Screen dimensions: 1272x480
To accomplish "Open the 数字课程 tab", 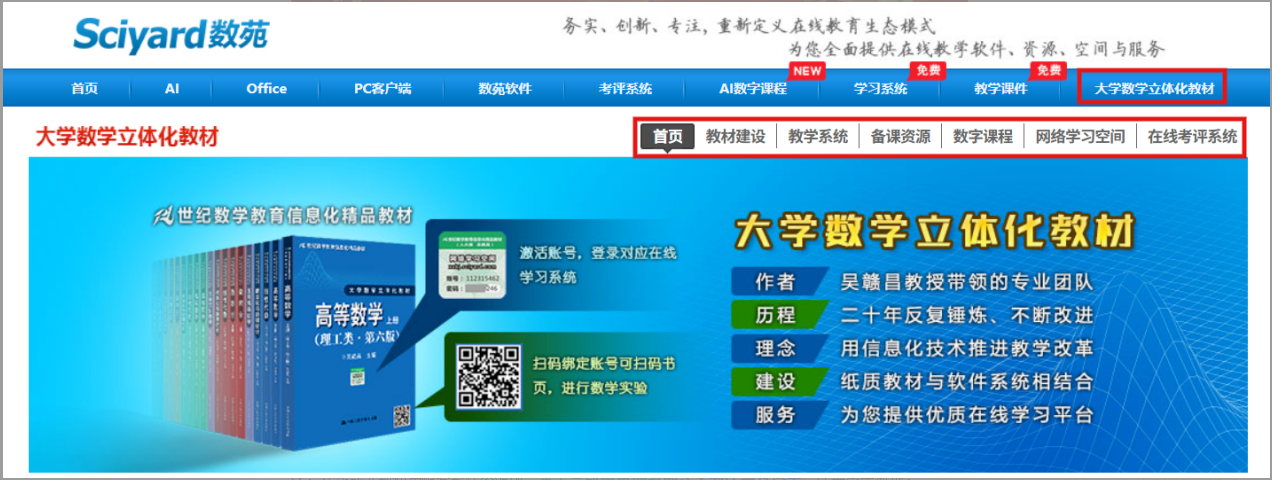I will click(983, 137).
